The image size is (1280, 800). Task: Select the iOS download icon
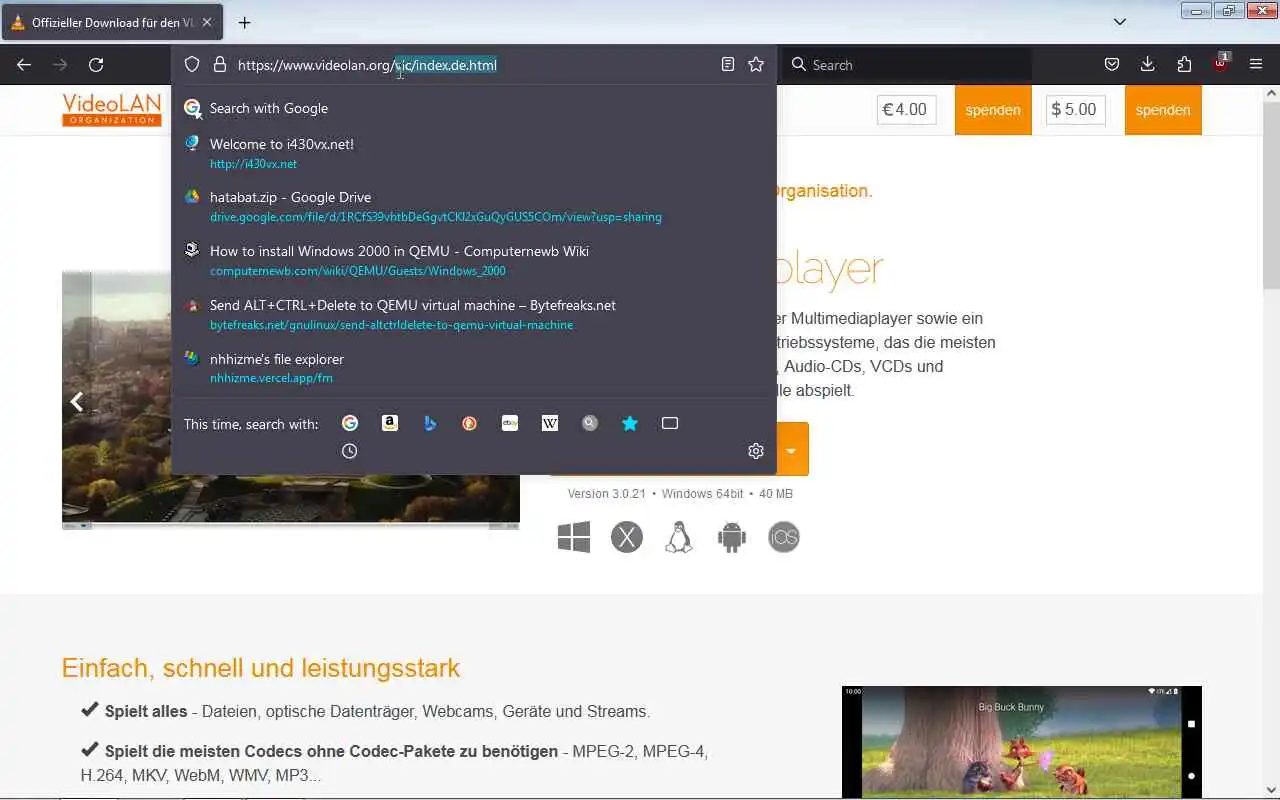pos(784,537)
